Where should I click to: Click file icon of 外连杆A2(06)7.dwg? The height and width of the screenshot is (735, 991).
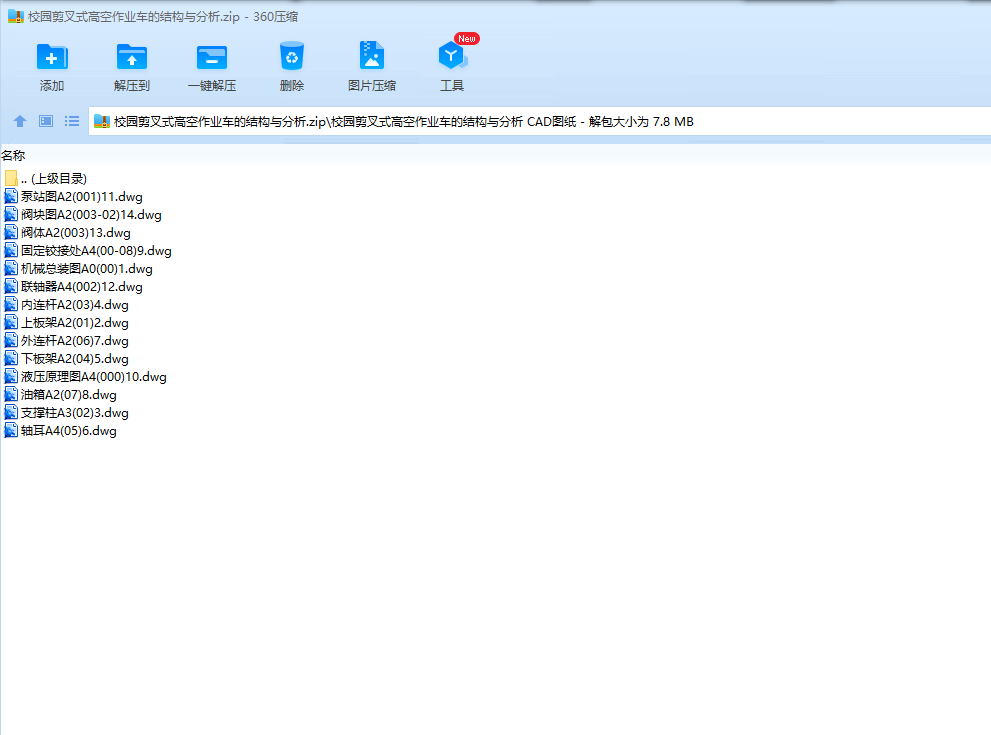pos(11,341)
